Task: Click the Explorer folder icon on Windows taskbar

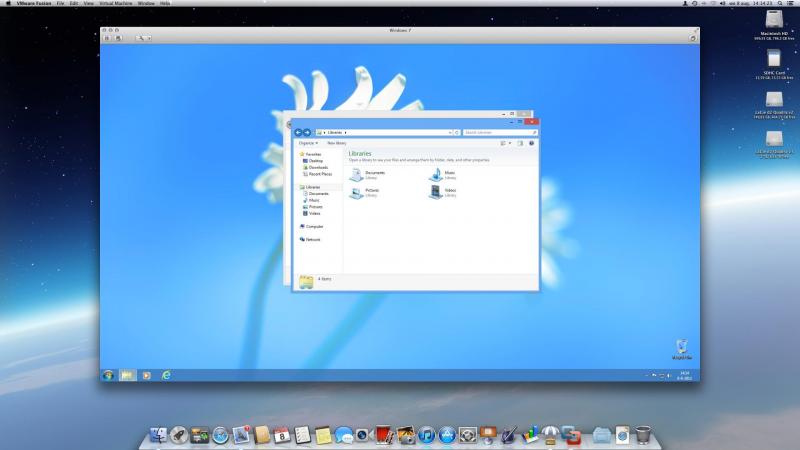Action: (127, 375)
